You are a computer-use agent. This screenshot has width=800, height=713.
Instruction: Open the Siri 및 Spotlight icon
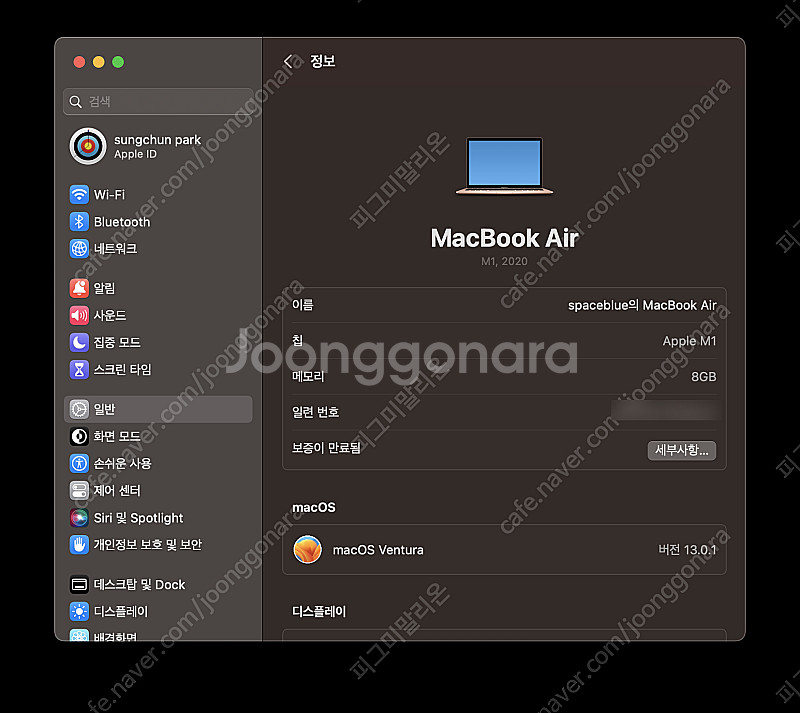tap(79, 518)
